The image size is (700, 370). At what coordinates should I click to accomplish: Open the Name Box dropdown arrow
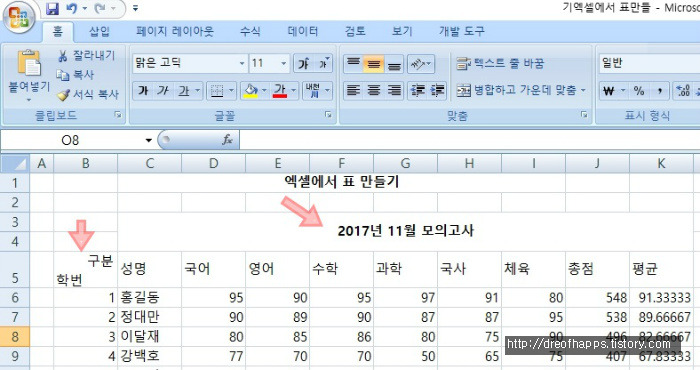(149, 140)
